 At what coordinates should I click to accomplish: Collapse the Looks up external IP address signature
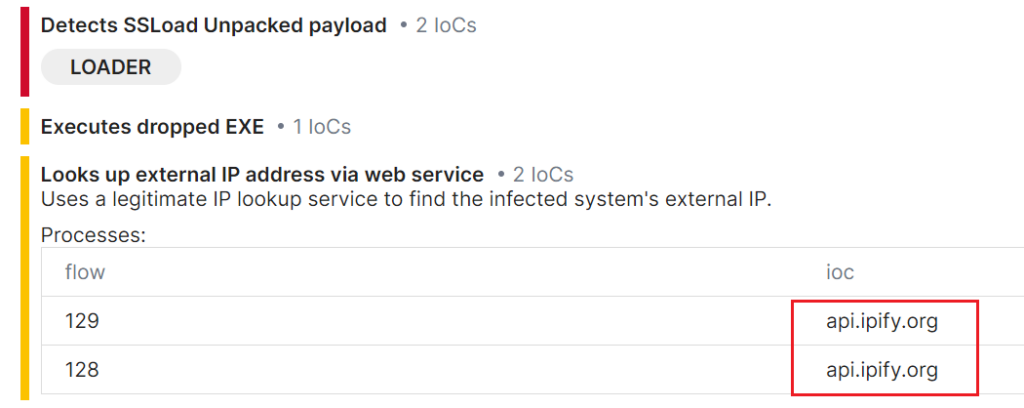point(262,175)
